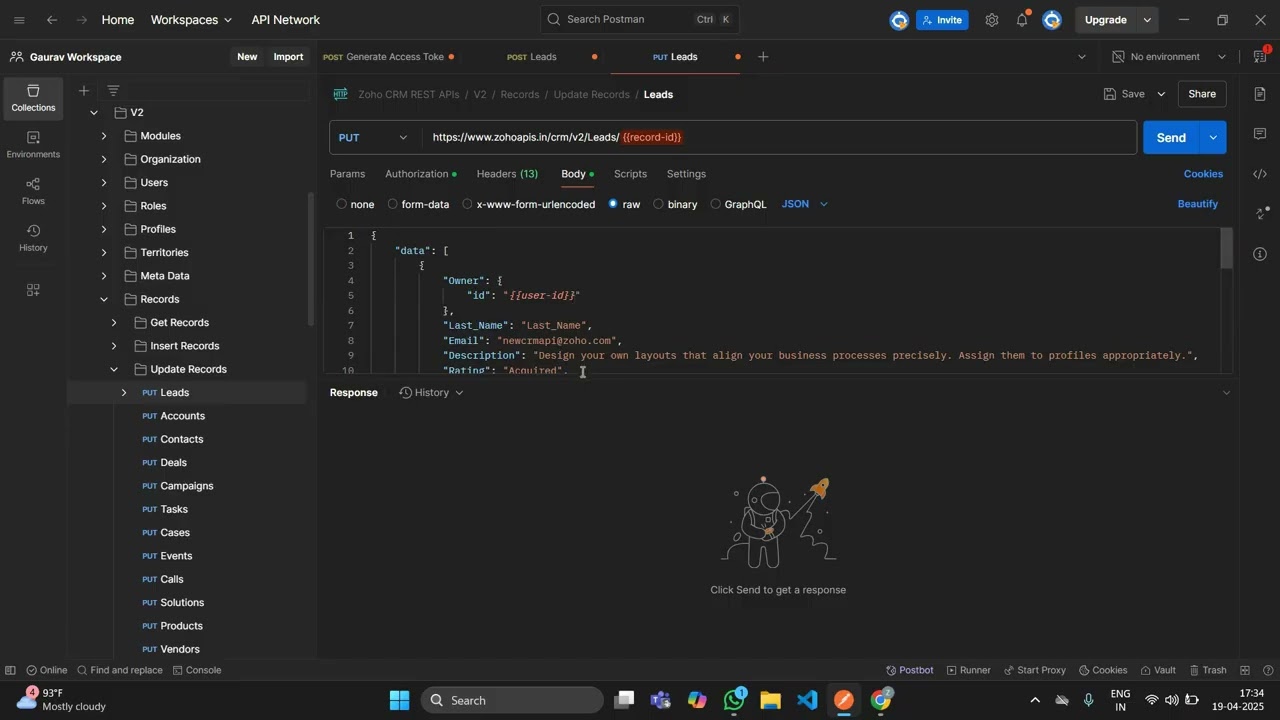Switch to the Authorization tab

tap(420, 174)
